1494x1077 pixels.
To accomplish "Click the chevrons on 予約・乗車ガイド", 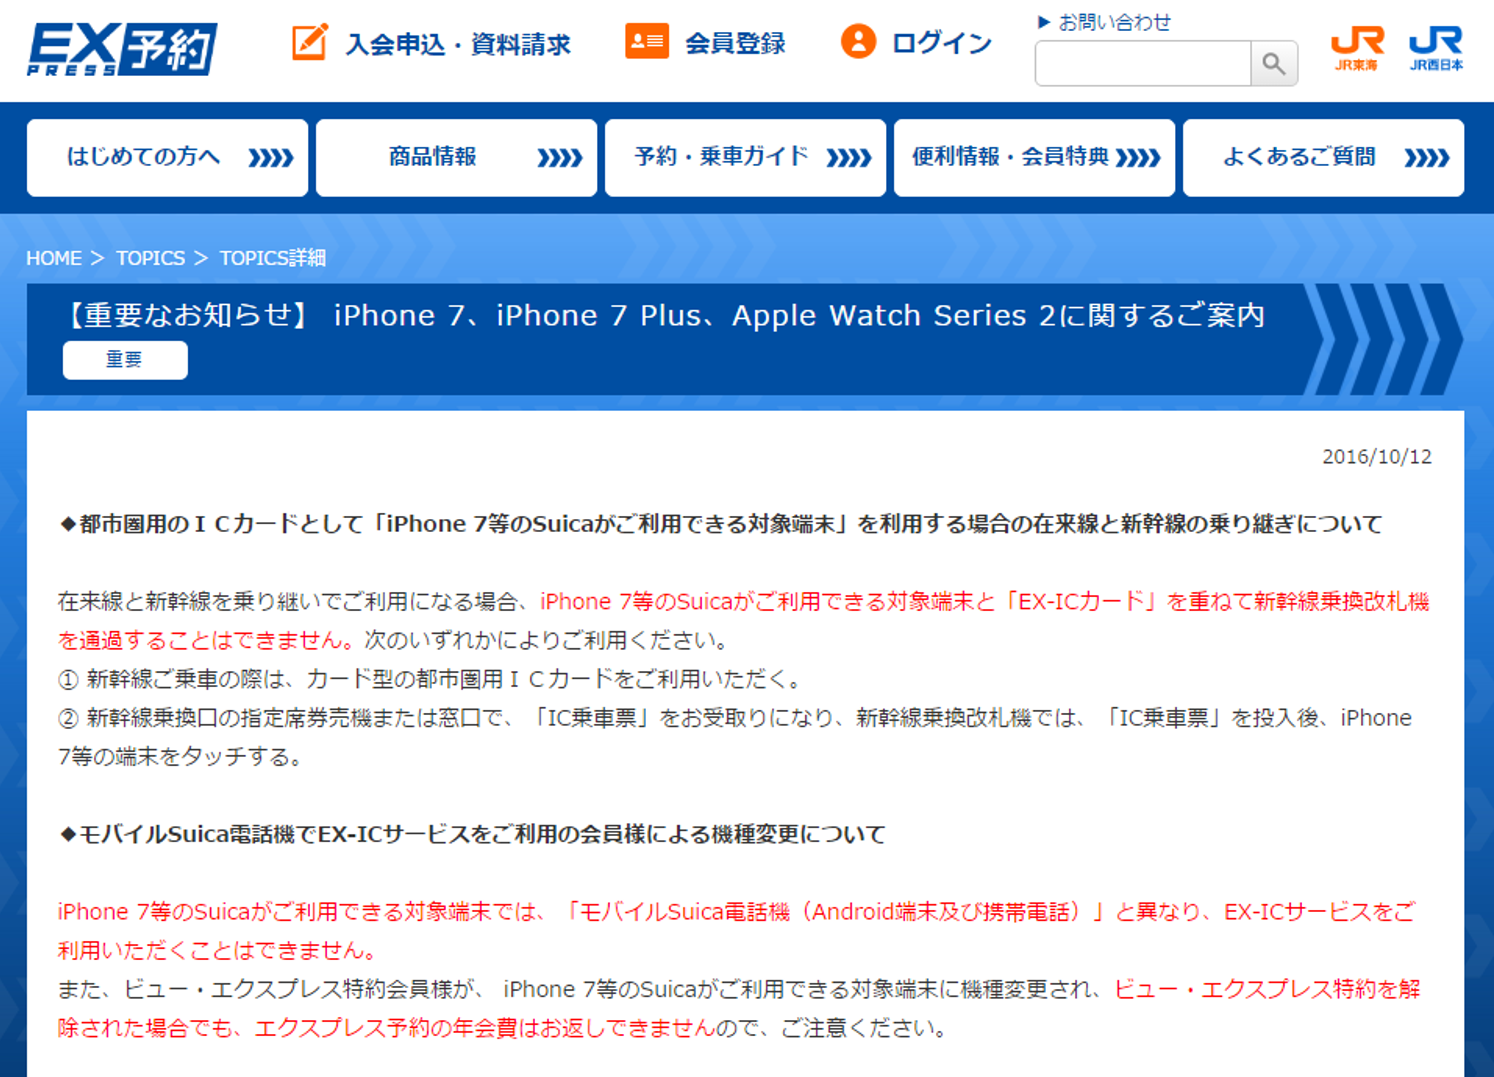I will click(x=849, y=158).
